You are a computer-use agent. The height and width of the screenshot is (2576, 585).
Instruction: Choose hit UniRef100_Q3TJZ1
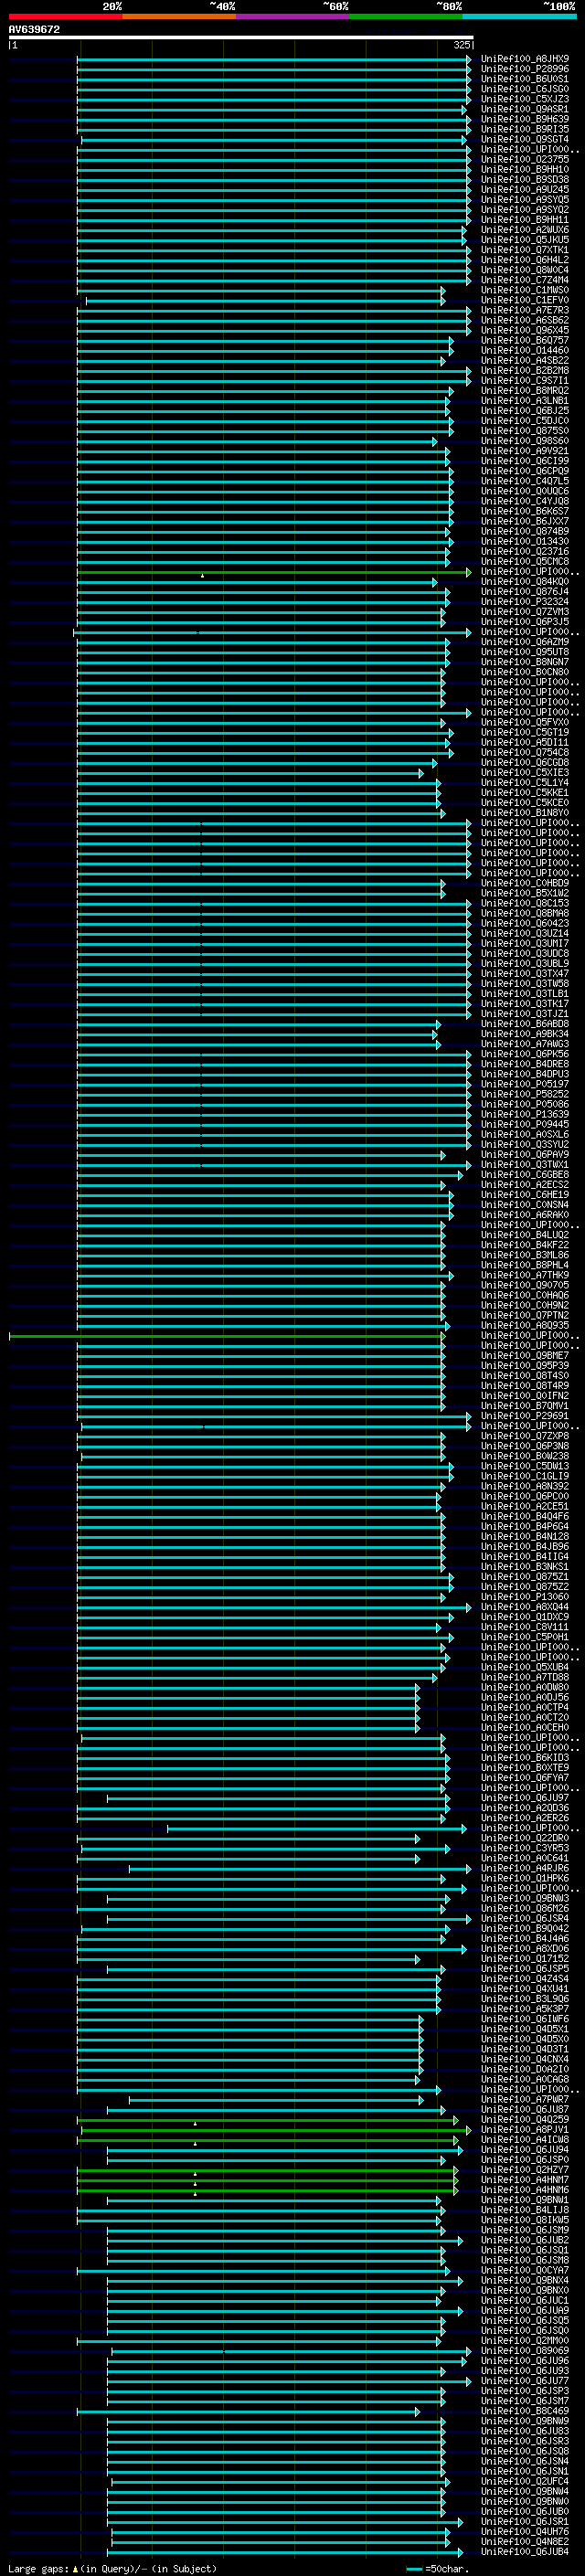(525, 1014)
